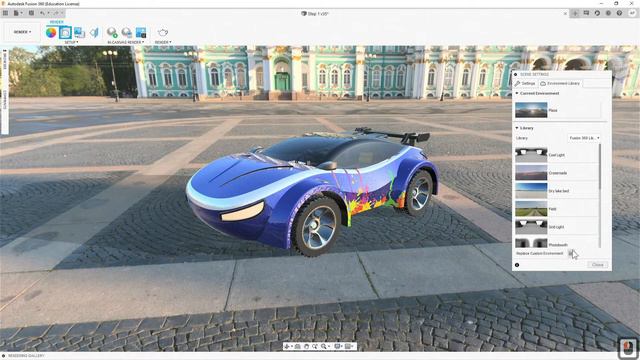Click the teapot Render icon

162,33
